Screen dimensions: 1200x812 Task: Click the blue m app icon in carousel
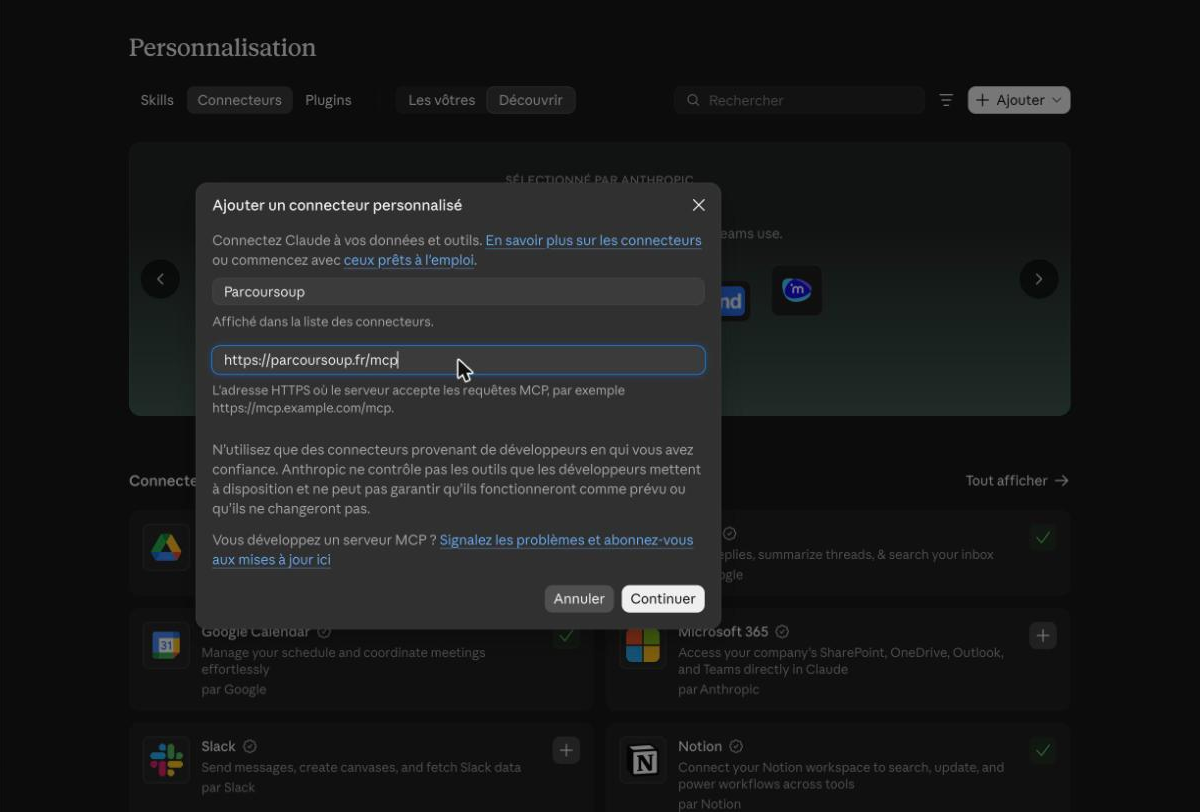tap(797, 290)
